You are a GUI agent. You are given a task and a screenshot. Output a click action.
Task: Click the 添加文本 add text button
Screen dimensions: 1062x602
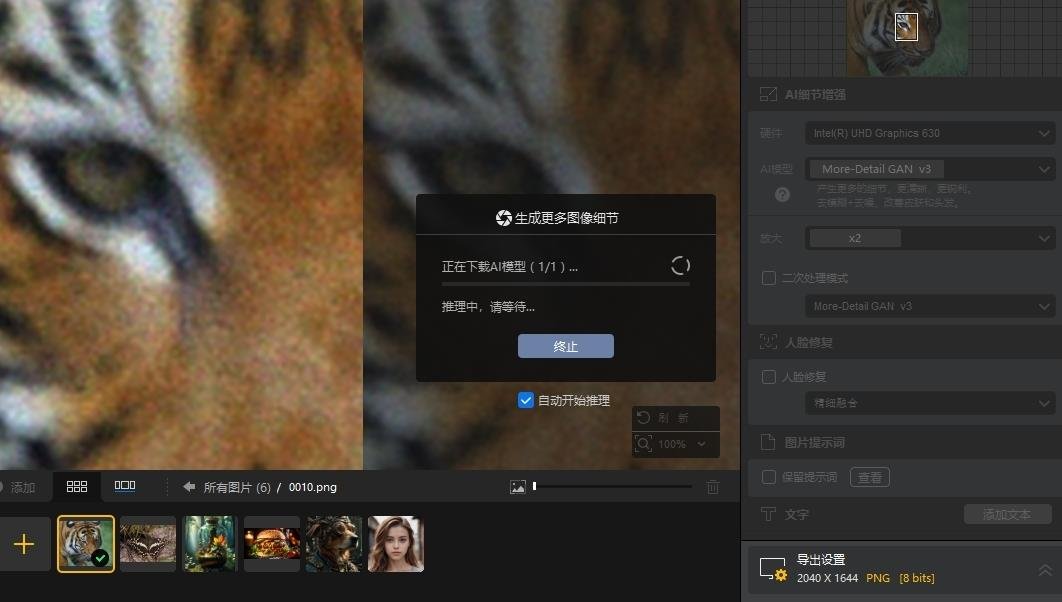pyautogui.click(x=1007, y=515)
